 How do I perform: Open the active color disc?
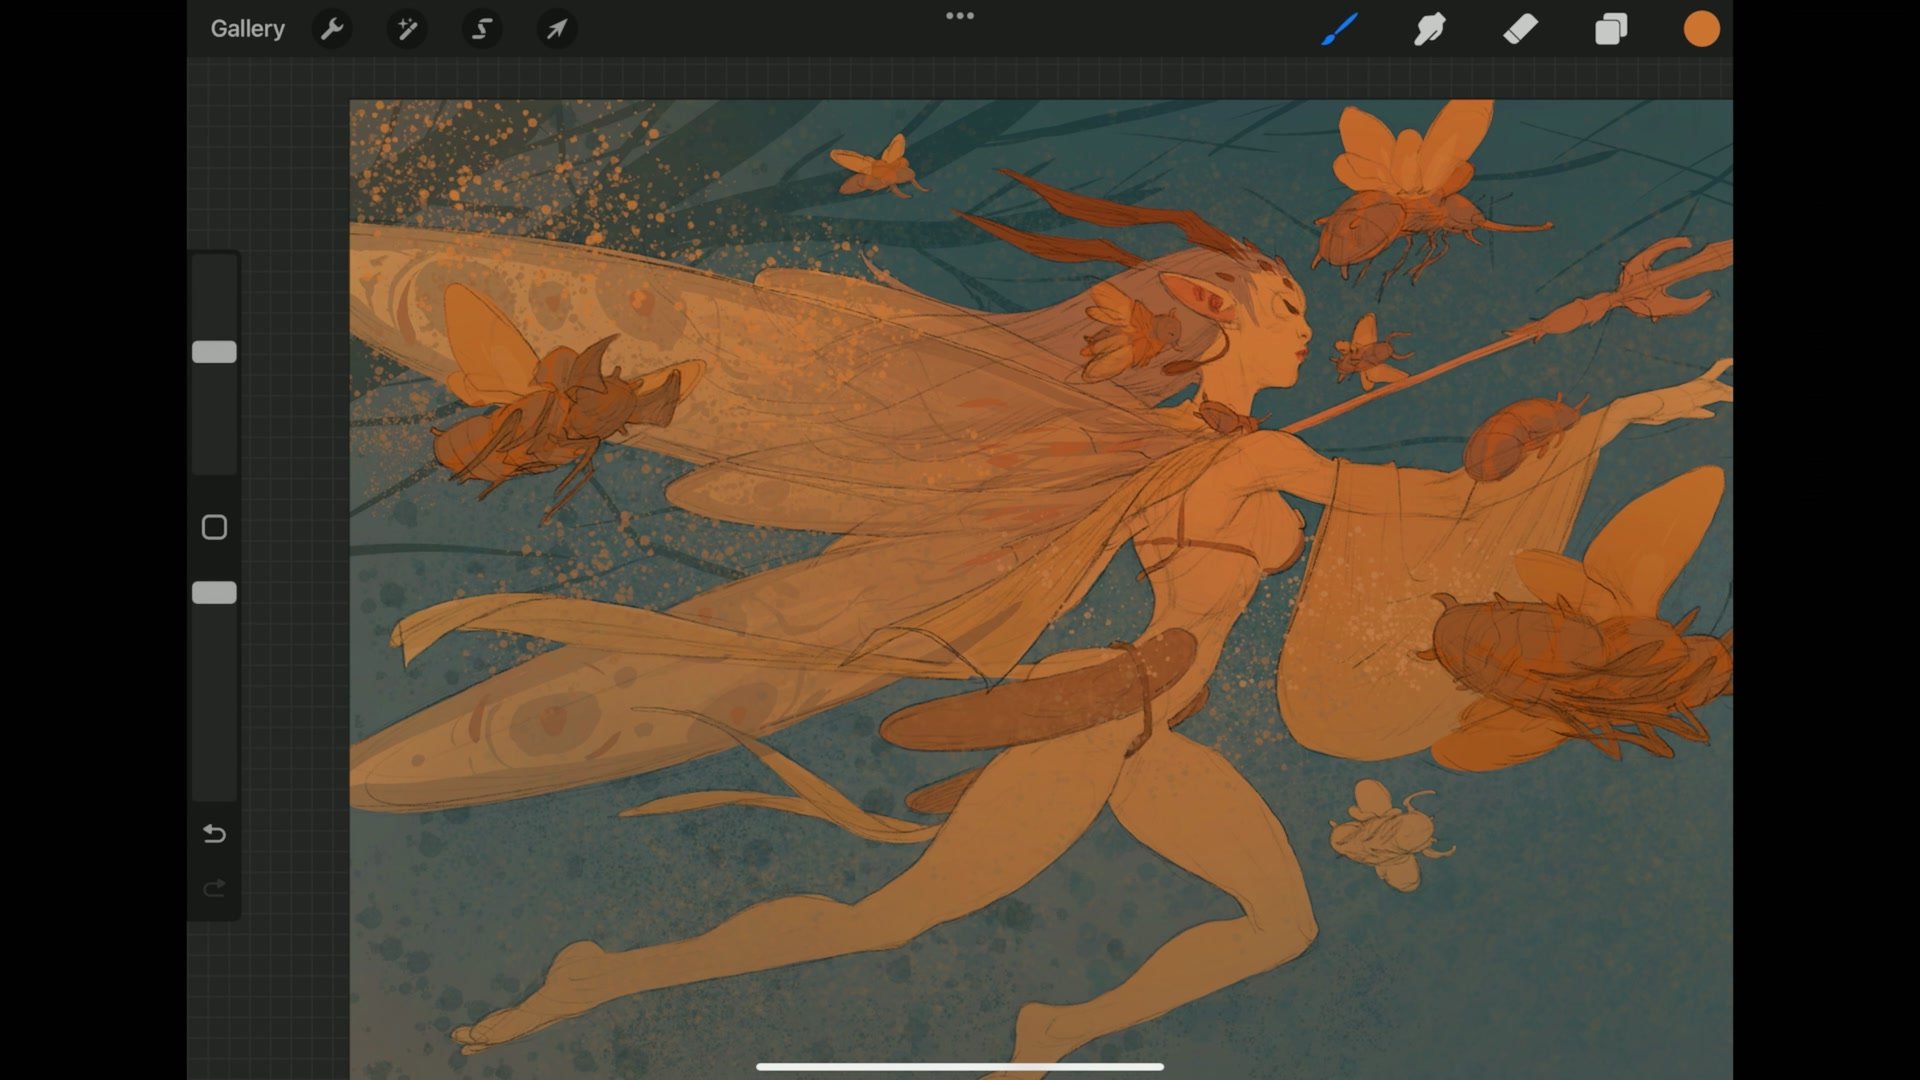tap(1701, 29)
